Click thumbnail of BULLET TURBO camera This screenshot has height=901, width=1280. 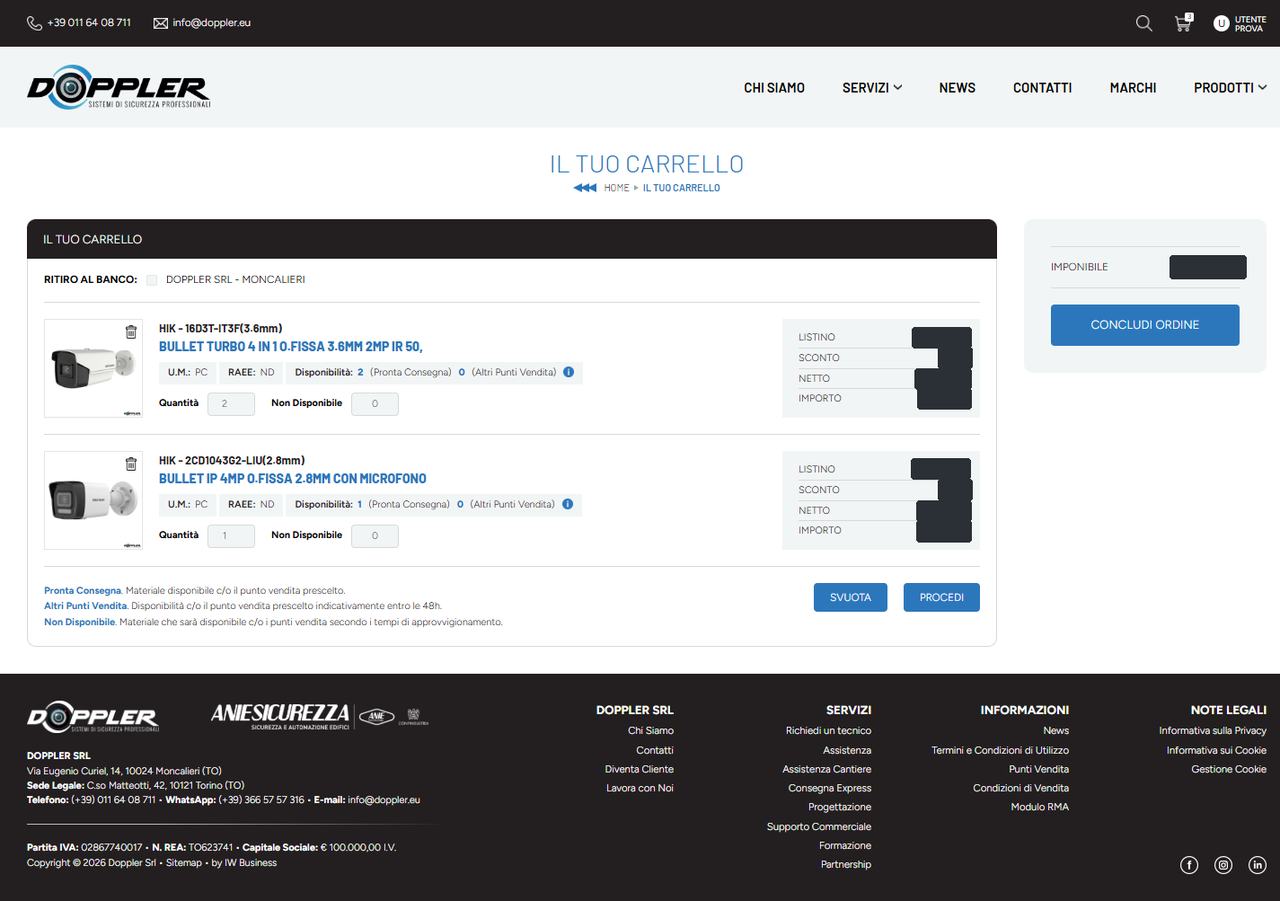[93, 368]
